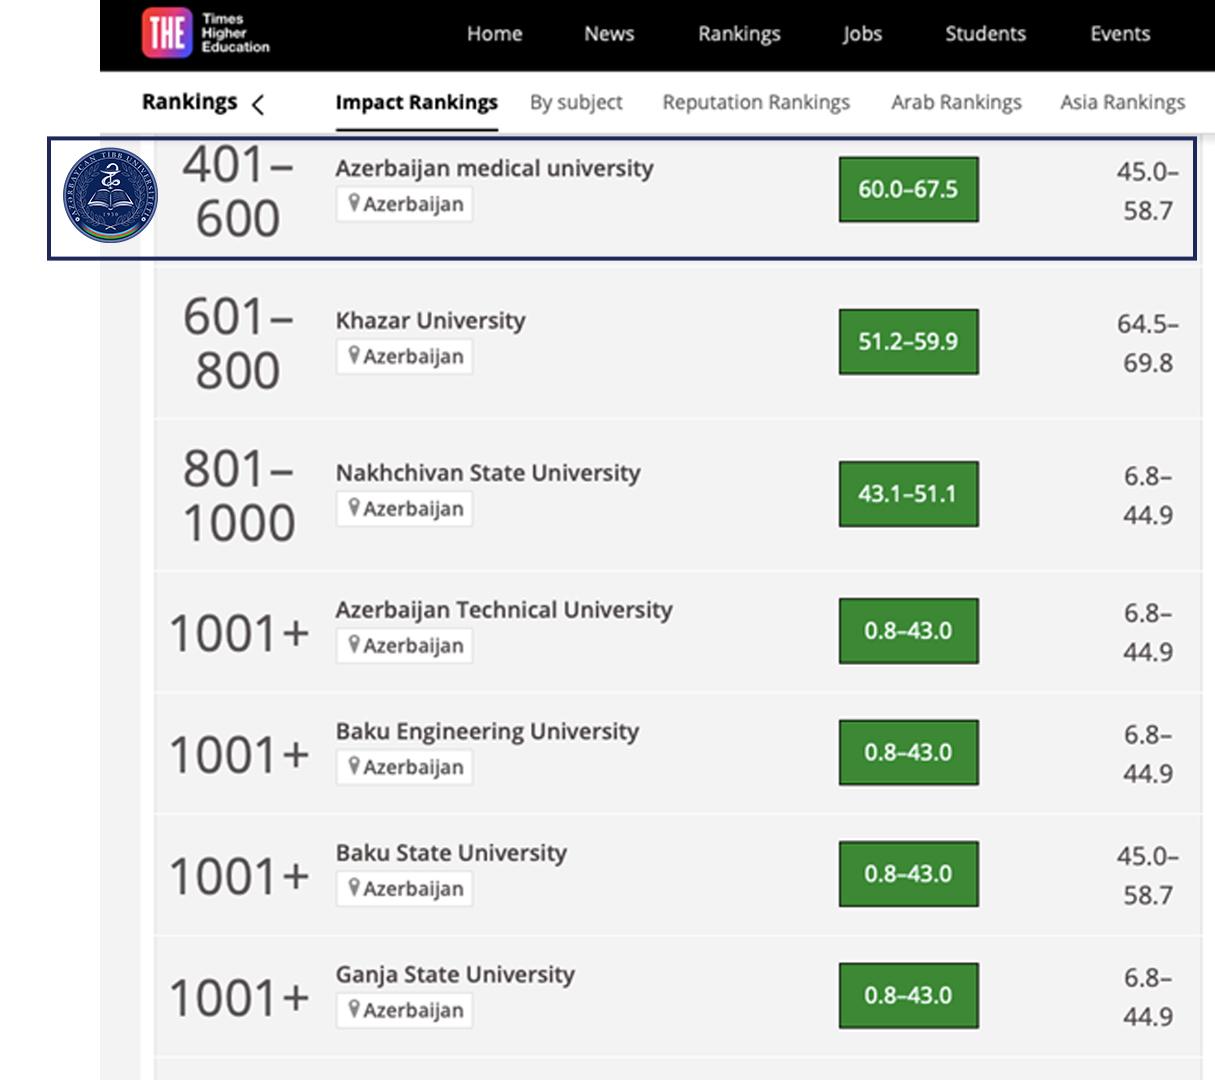
Task: Open Khazar University page
Action: point(430,320)
